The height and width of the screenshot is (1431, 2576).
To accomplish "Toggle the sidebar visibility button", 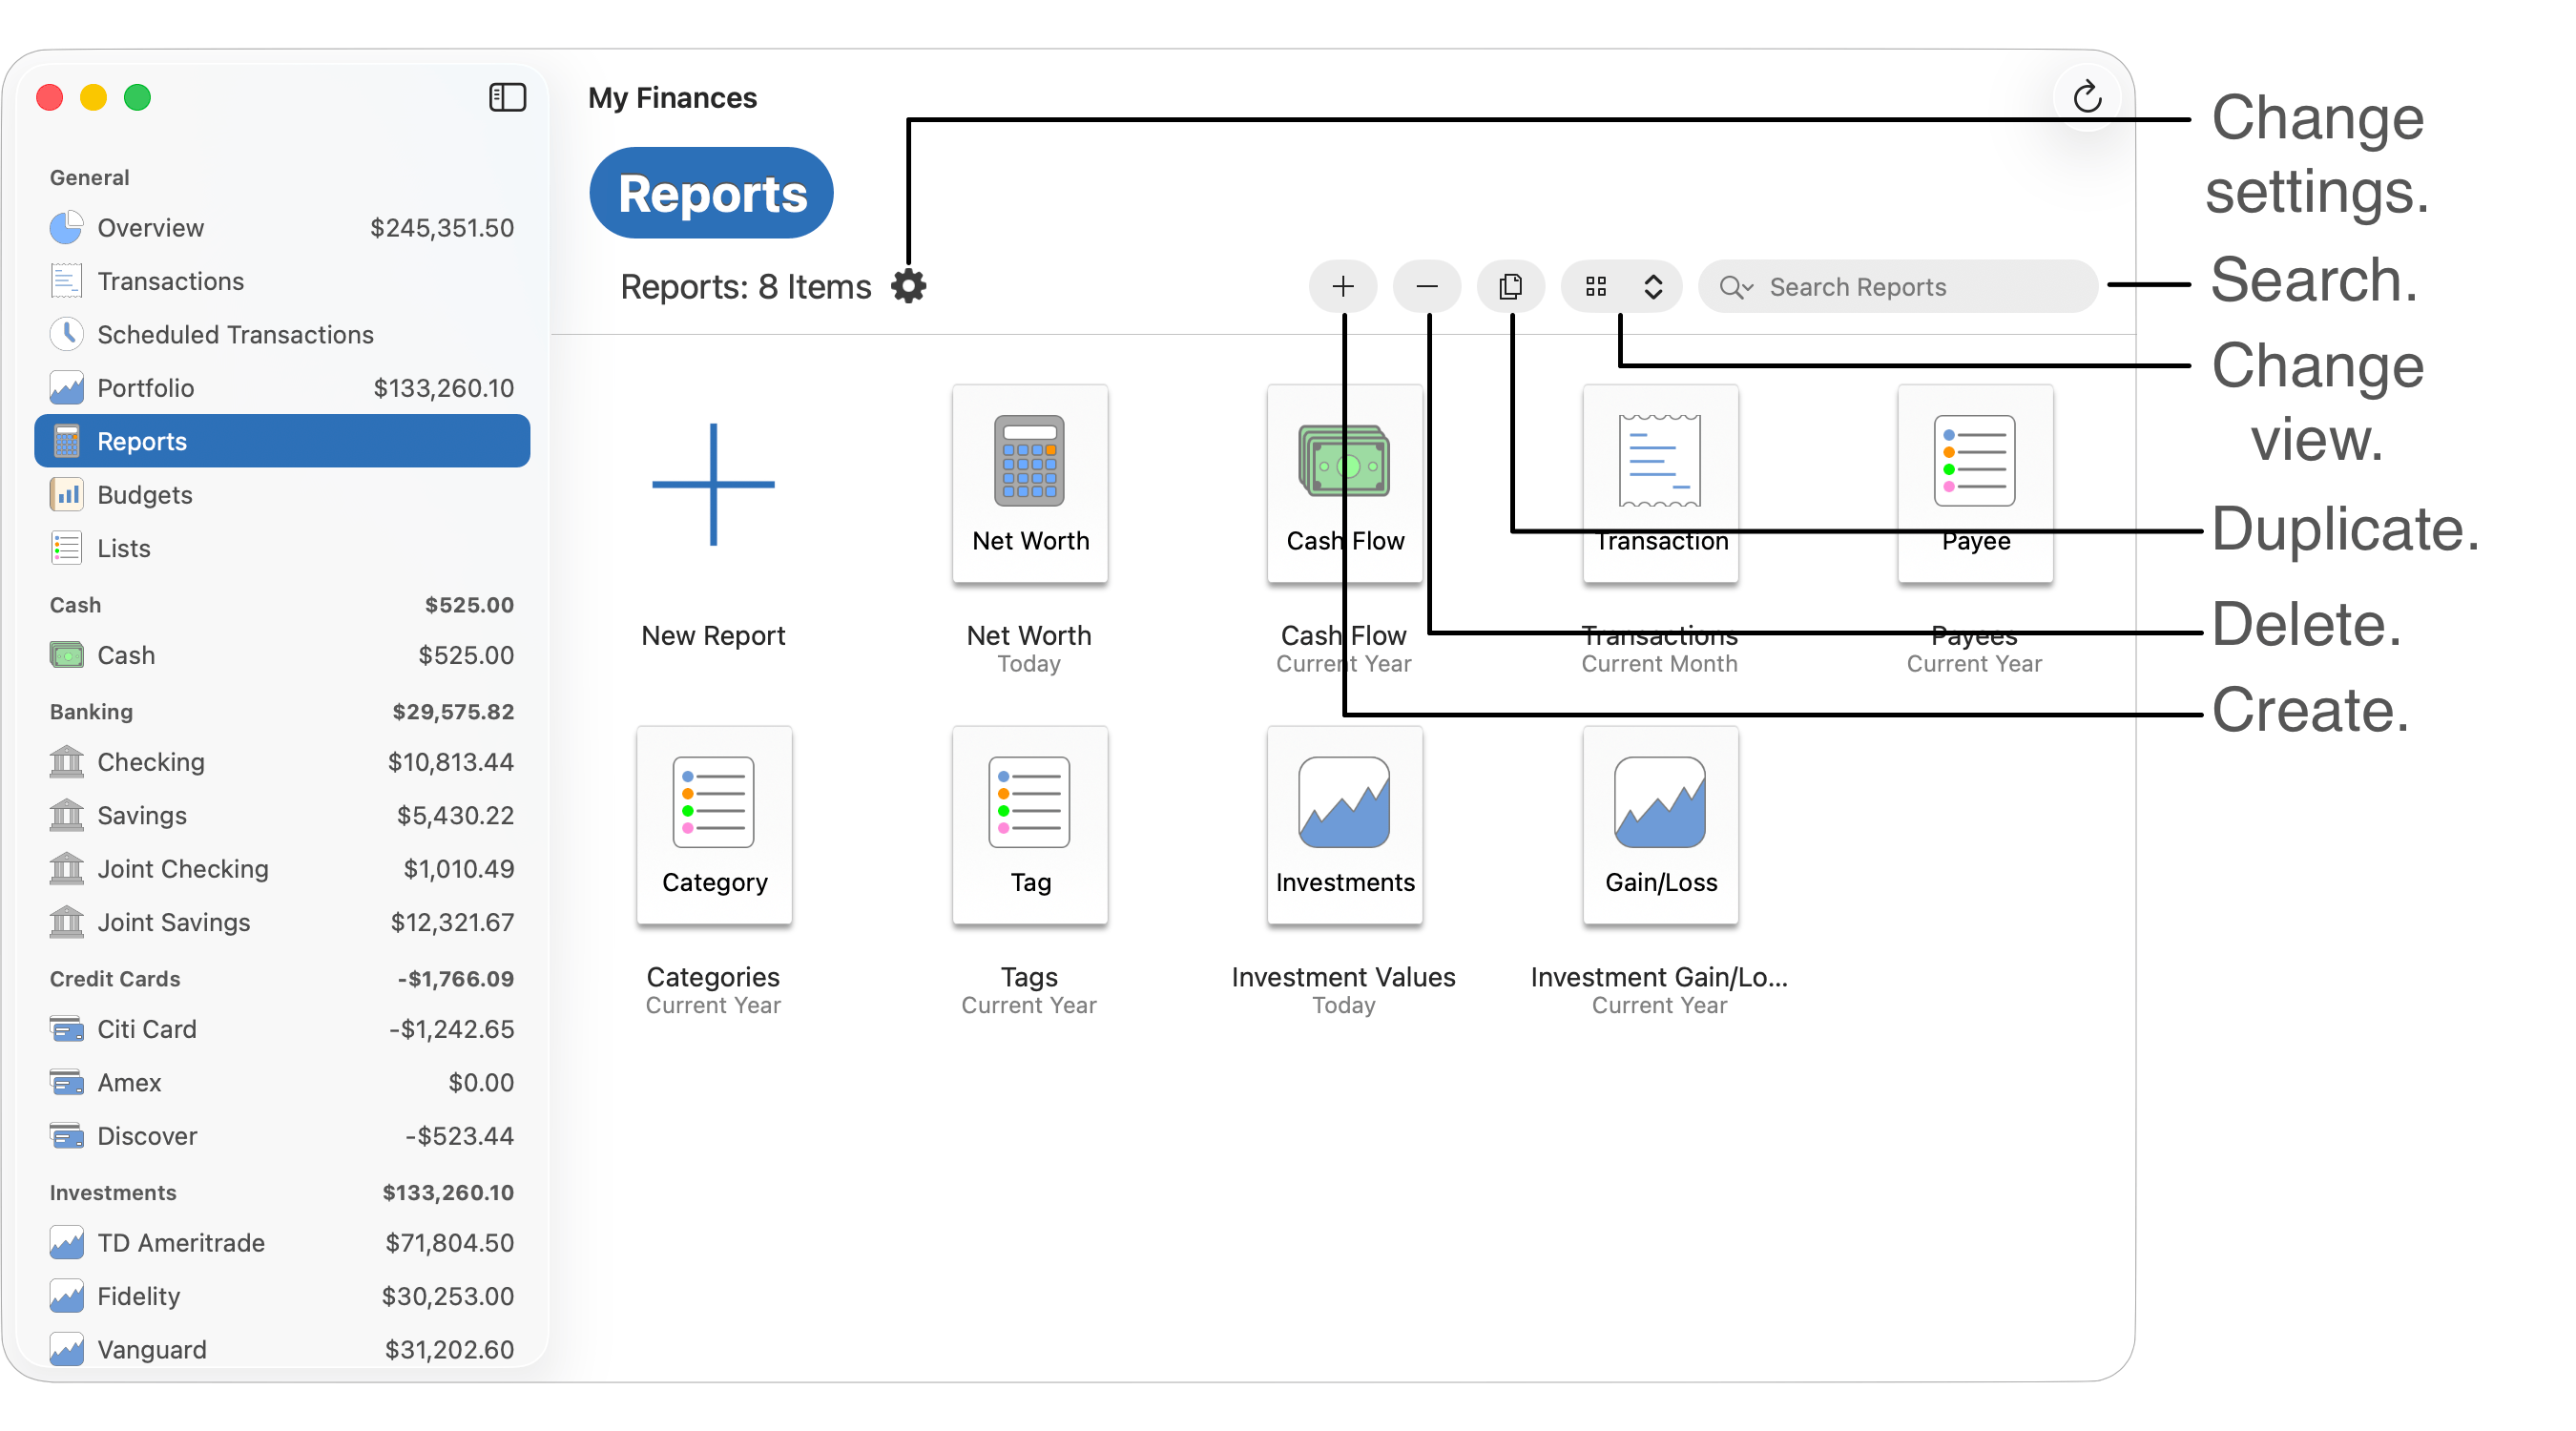I will point(507,97).
